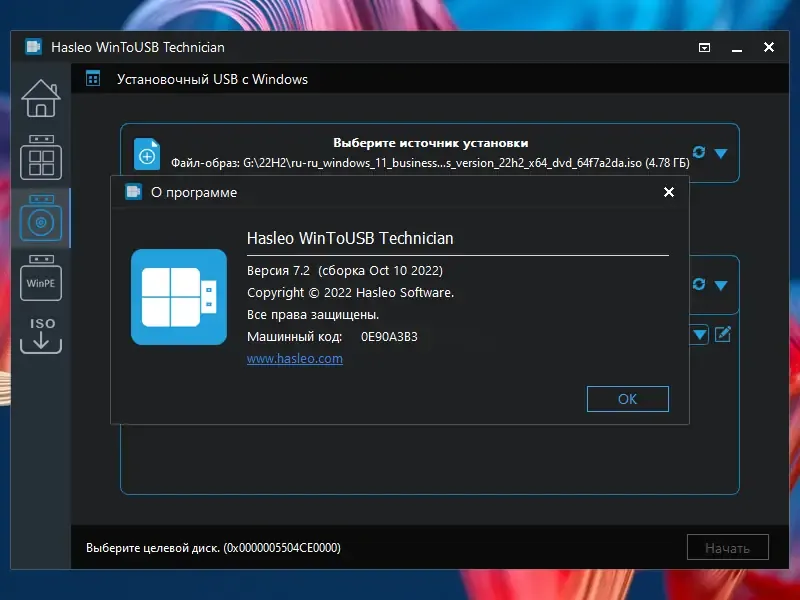Image resolution: width=800 pixels, height=600 pixels.
Task: Open the title bar options menu icon
Action: [x=704, y=47]
